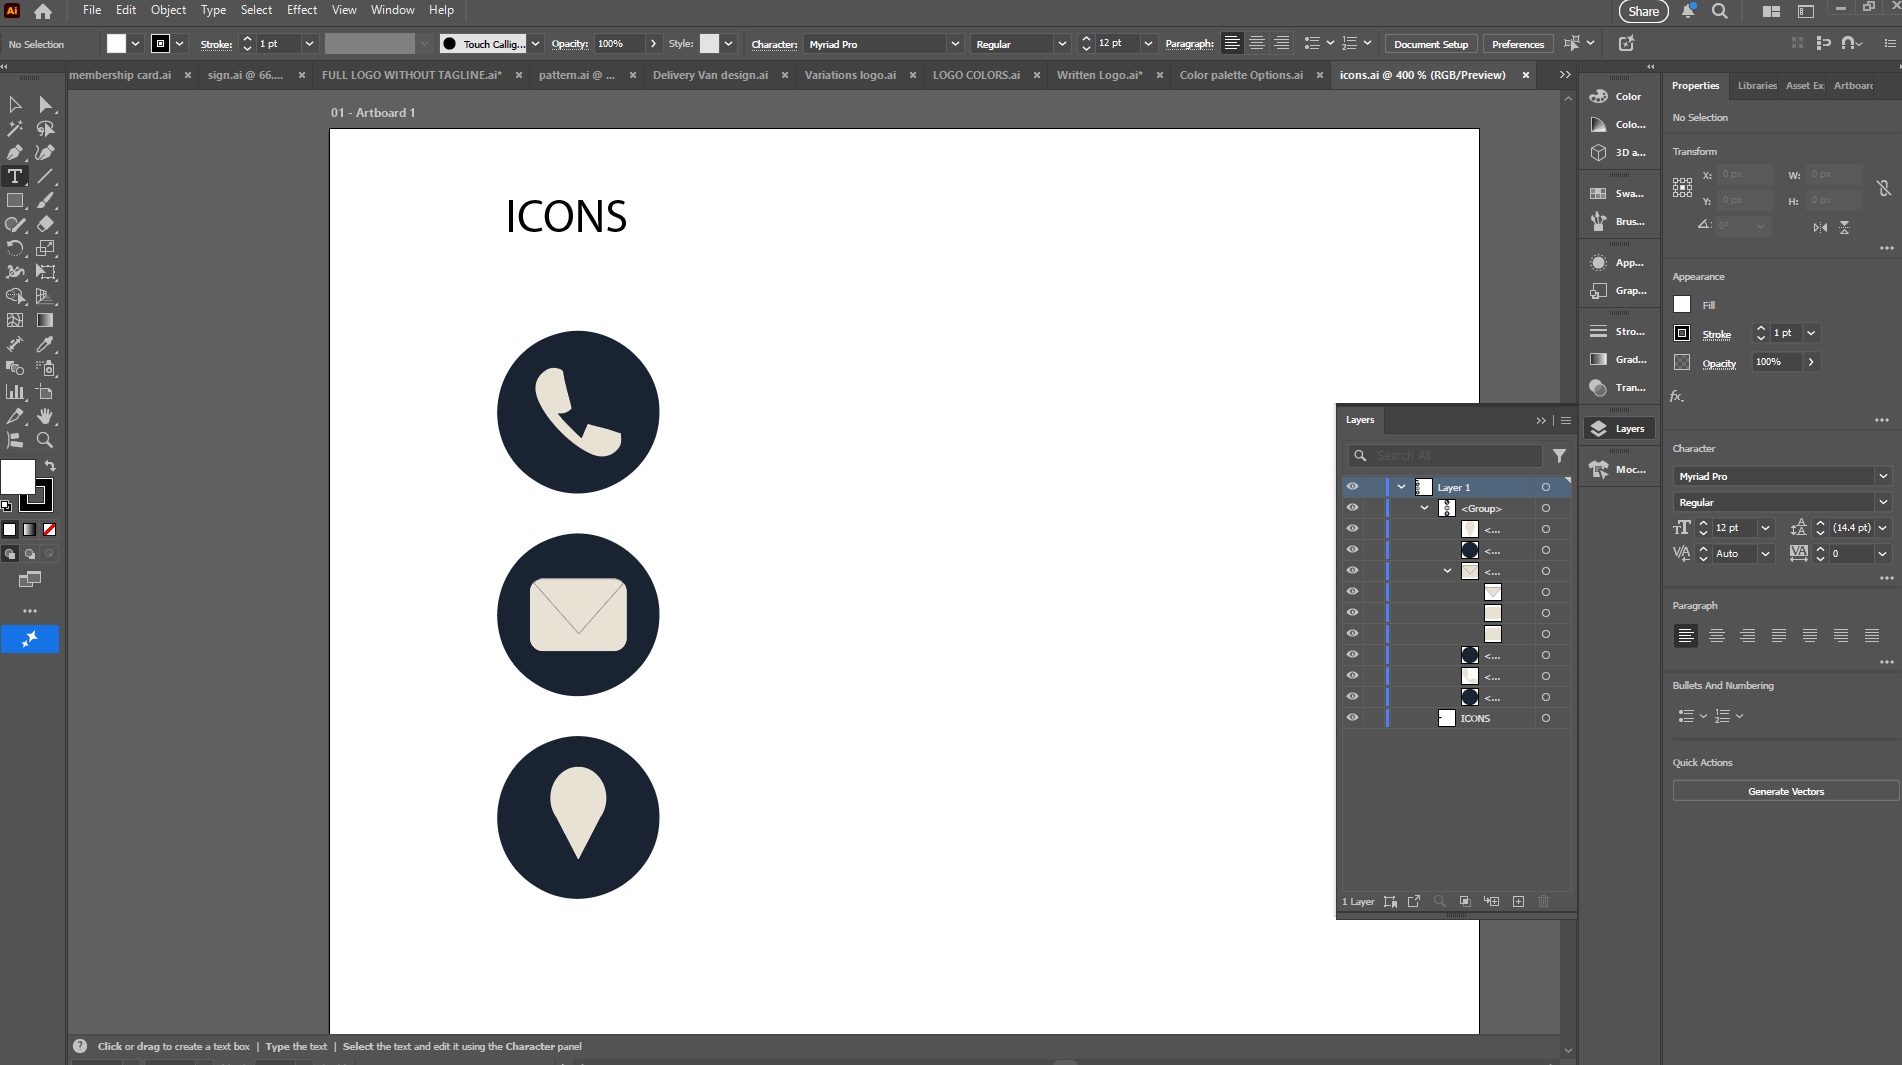Select the Curvature tool
Image resolution: width=1902 pixels, height=1065 pixels.
click(45, 152)
